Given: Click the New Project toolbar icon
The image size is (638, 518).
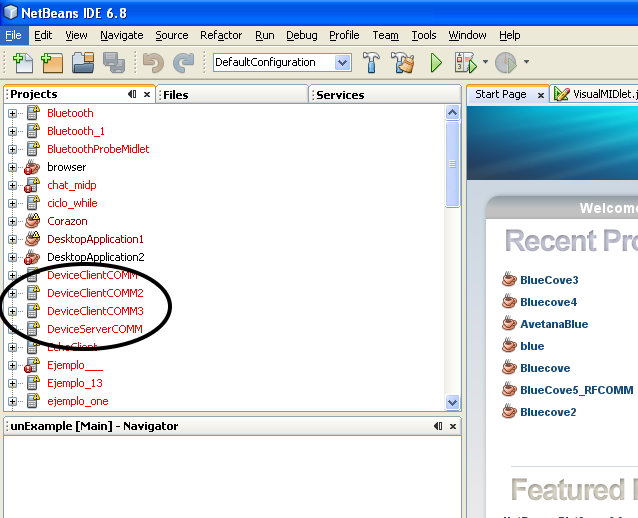Looking at the screenshot, I should pyautogui.click(x=52, y=63).
